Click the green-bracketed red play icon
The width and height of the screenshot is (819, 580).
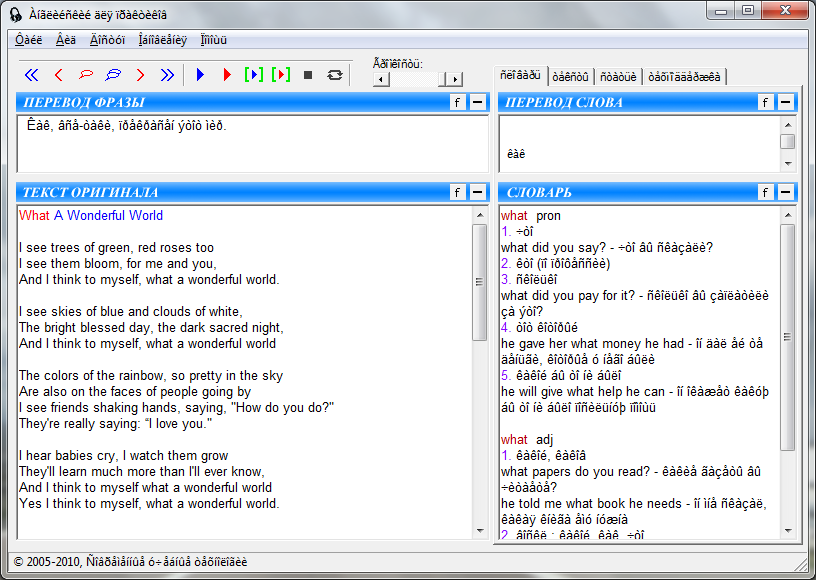[281, 75]
